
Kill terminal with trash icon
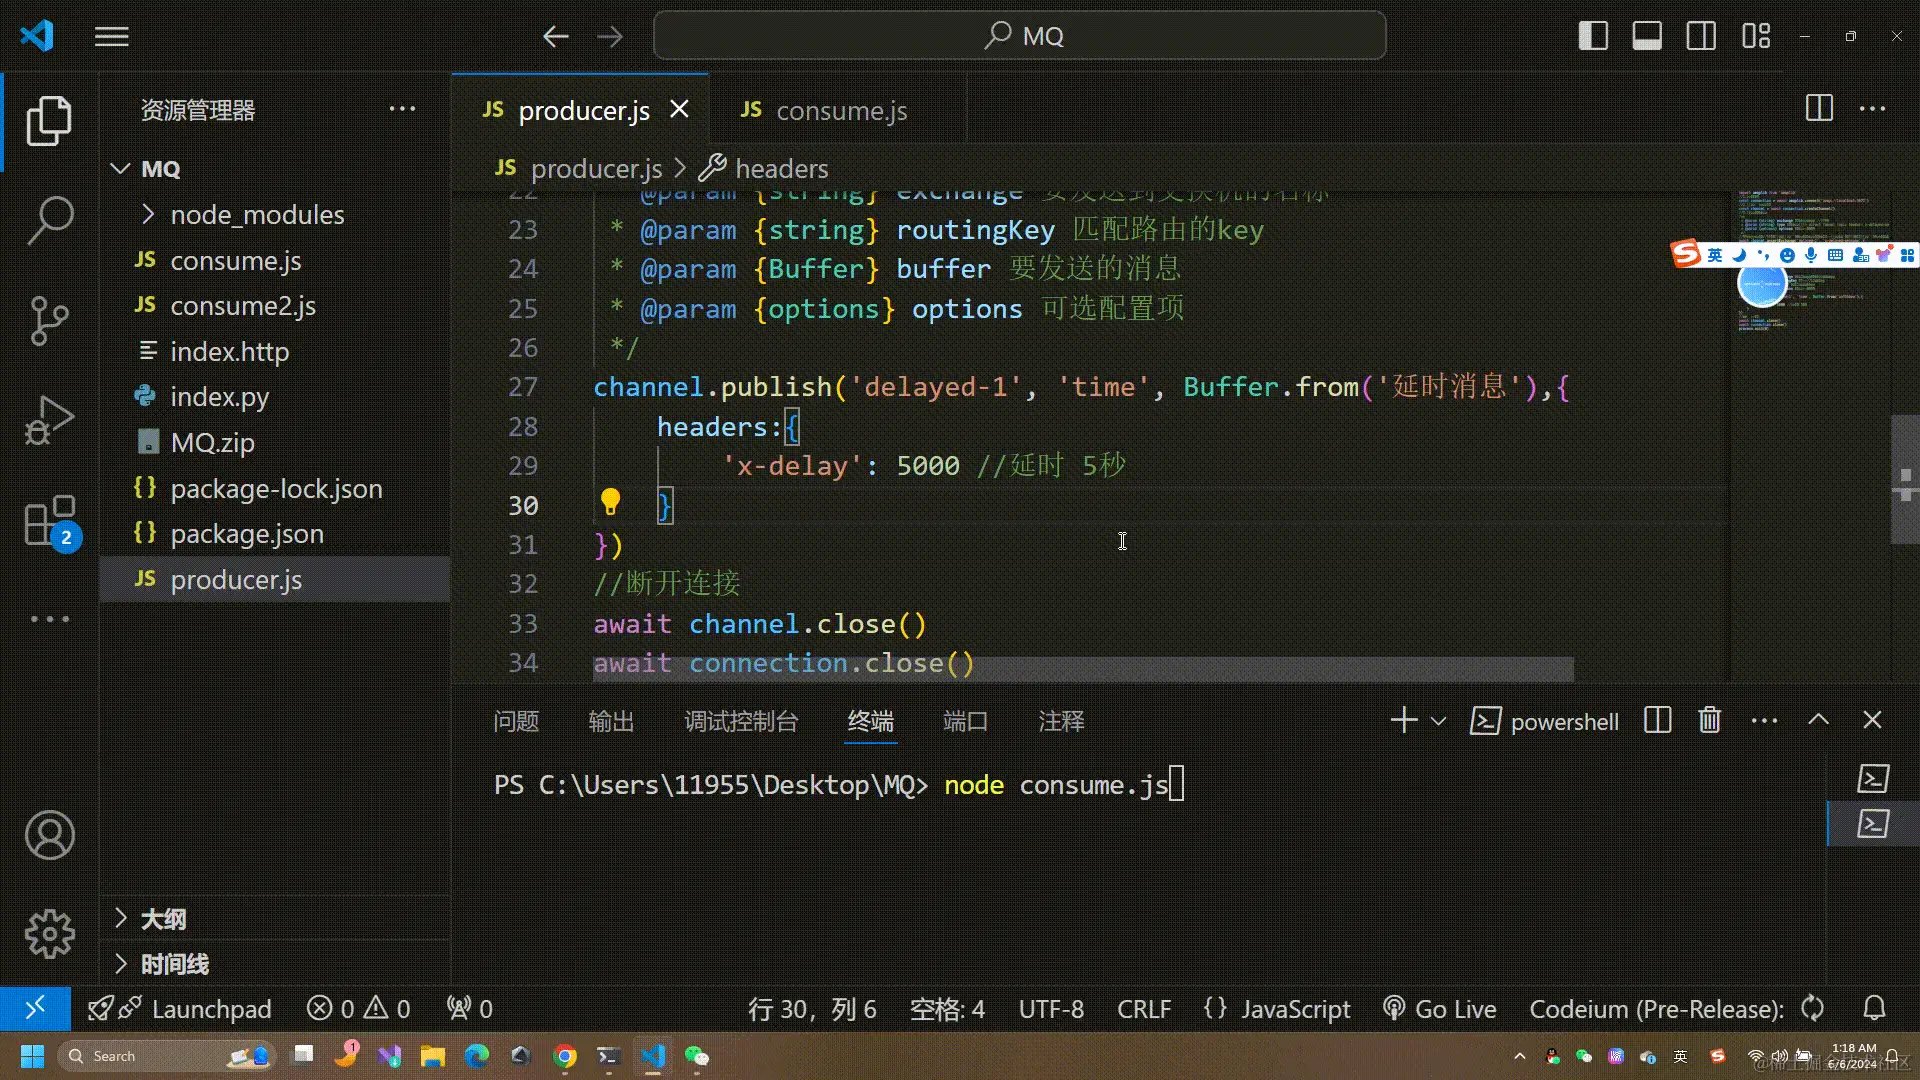(1710, 720)
